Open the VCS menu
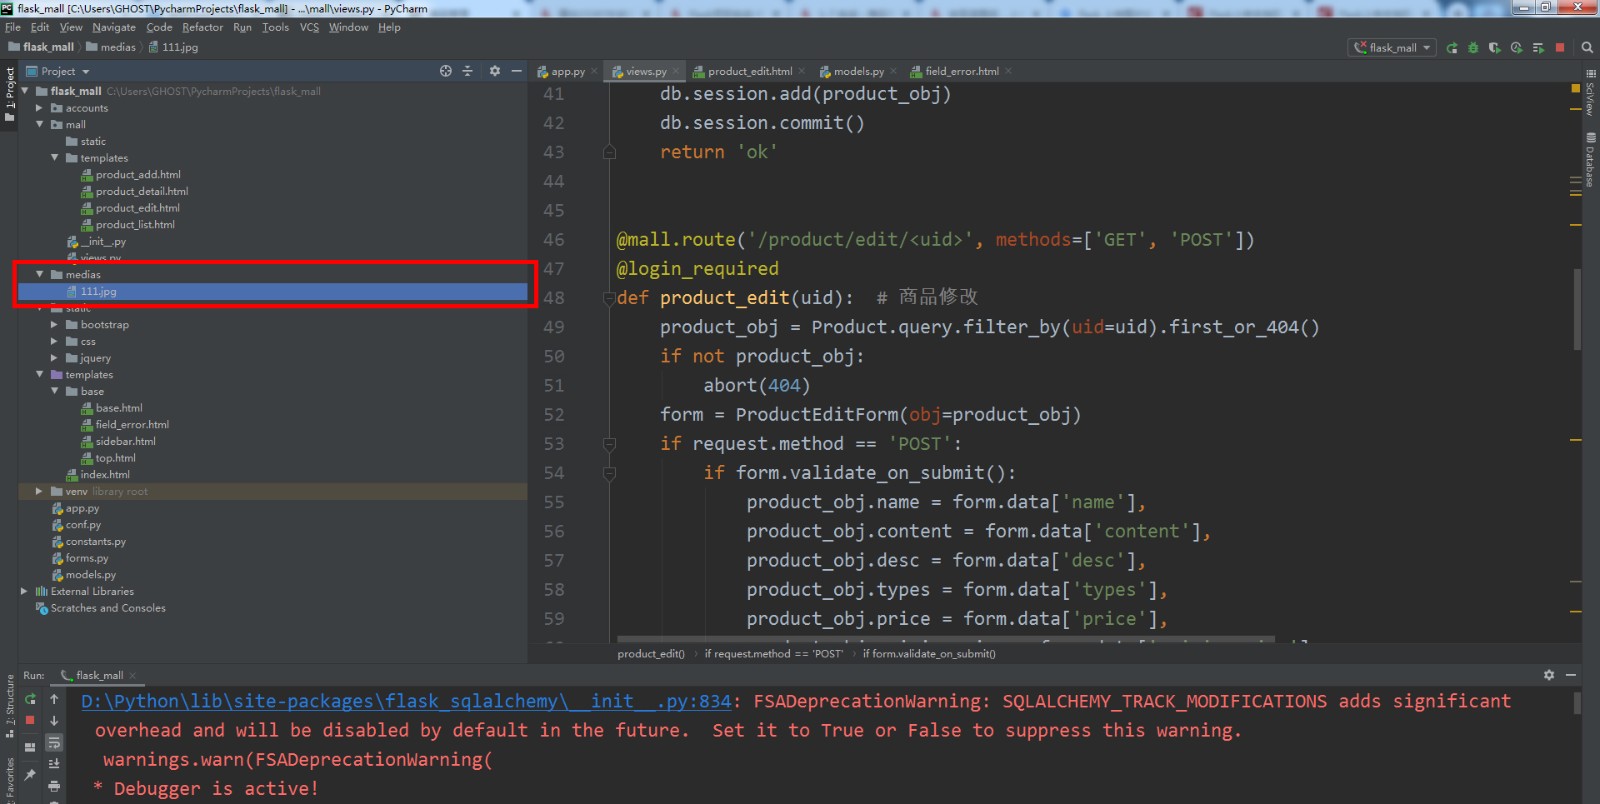This screenshot has height=804, width=1600. [309, 27]
